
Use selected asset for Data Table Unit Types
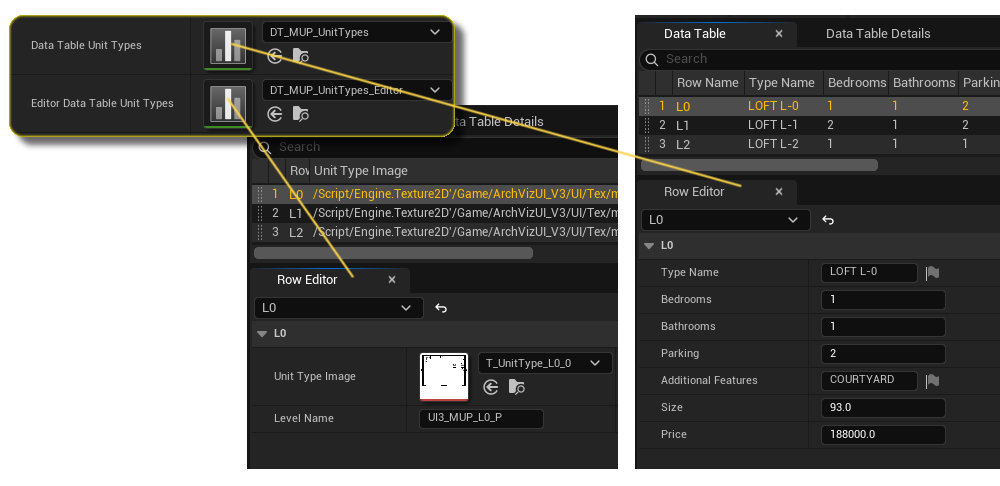274,57
